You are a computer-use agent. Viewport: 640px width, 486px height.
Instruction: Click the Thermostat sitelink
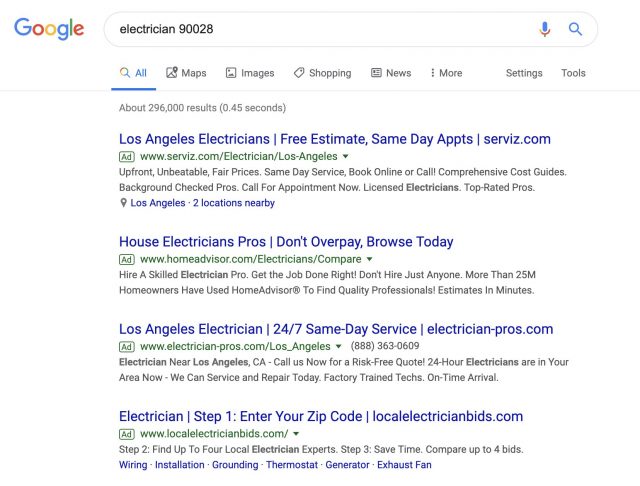click(x=292, y=465)
